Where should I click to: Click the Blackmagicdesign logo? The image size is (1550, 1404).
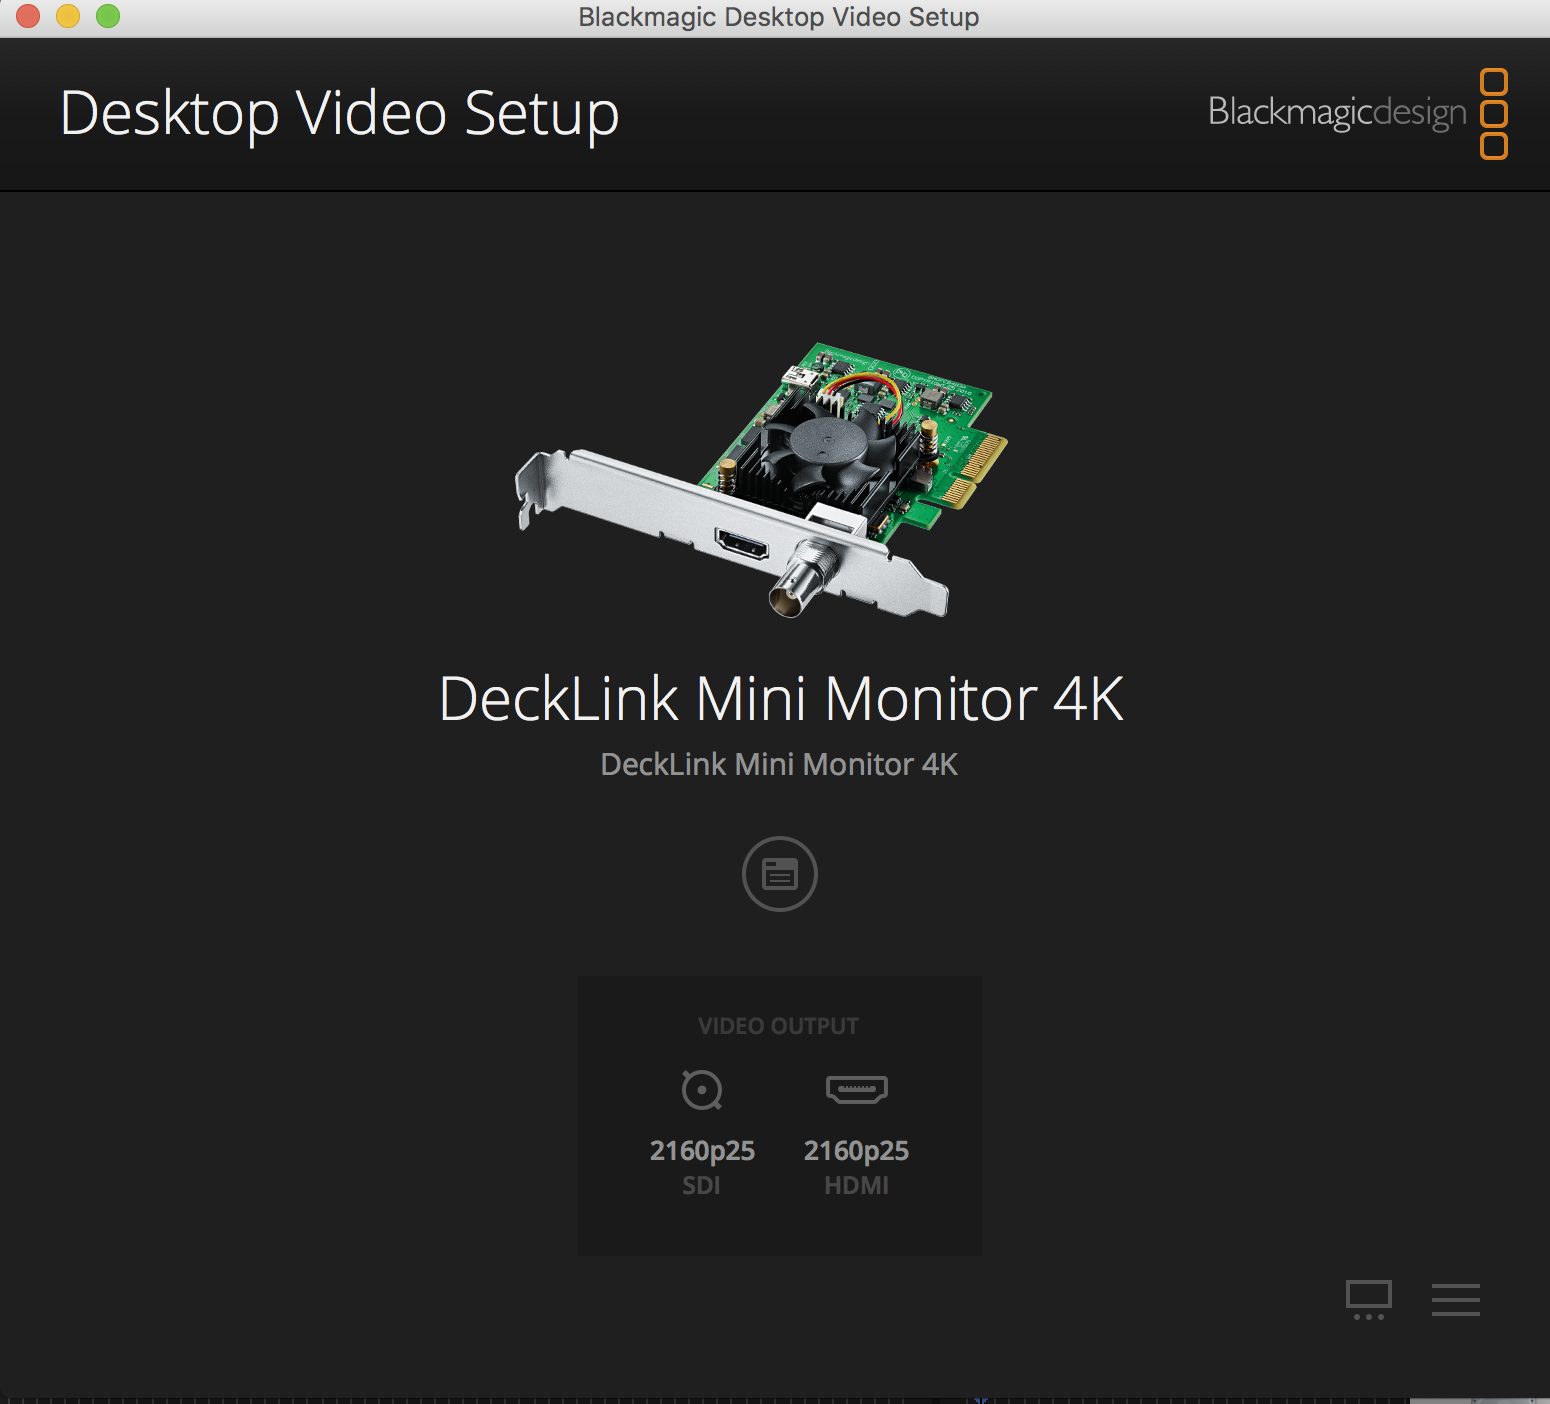click(1358, 113)
